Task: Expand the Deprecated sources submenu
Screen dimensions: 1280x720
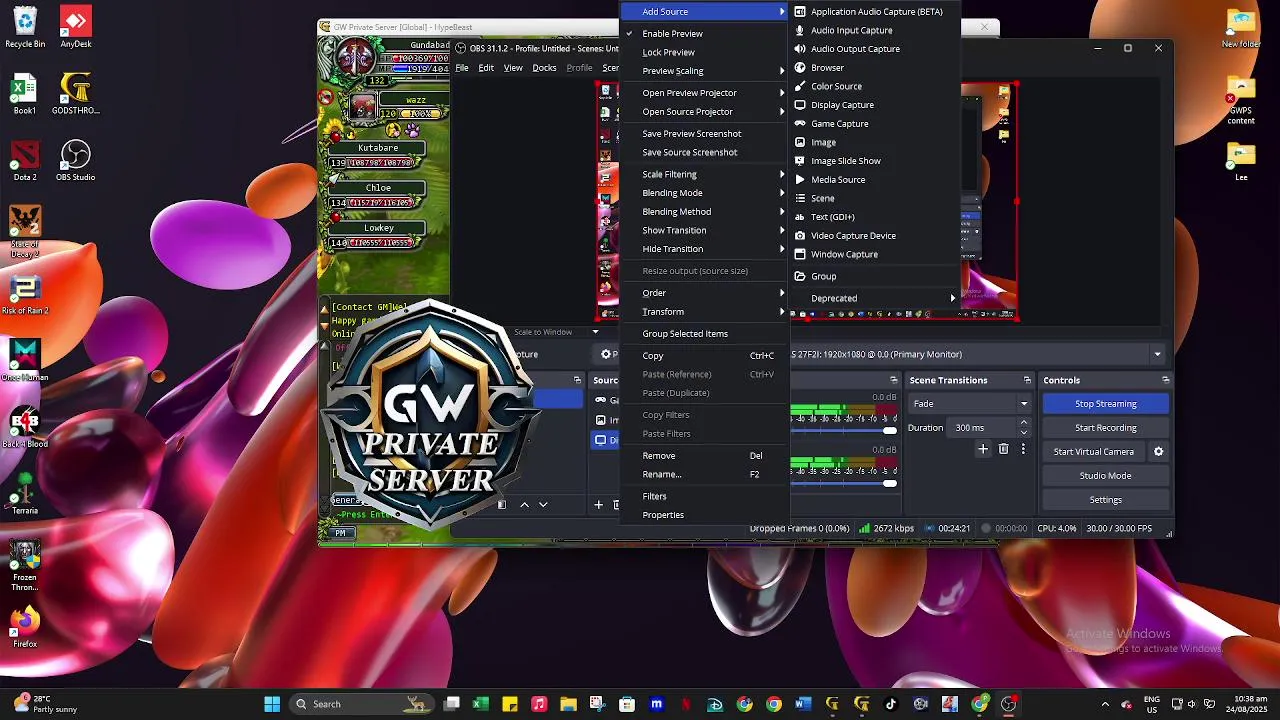Action: point(875,298)
